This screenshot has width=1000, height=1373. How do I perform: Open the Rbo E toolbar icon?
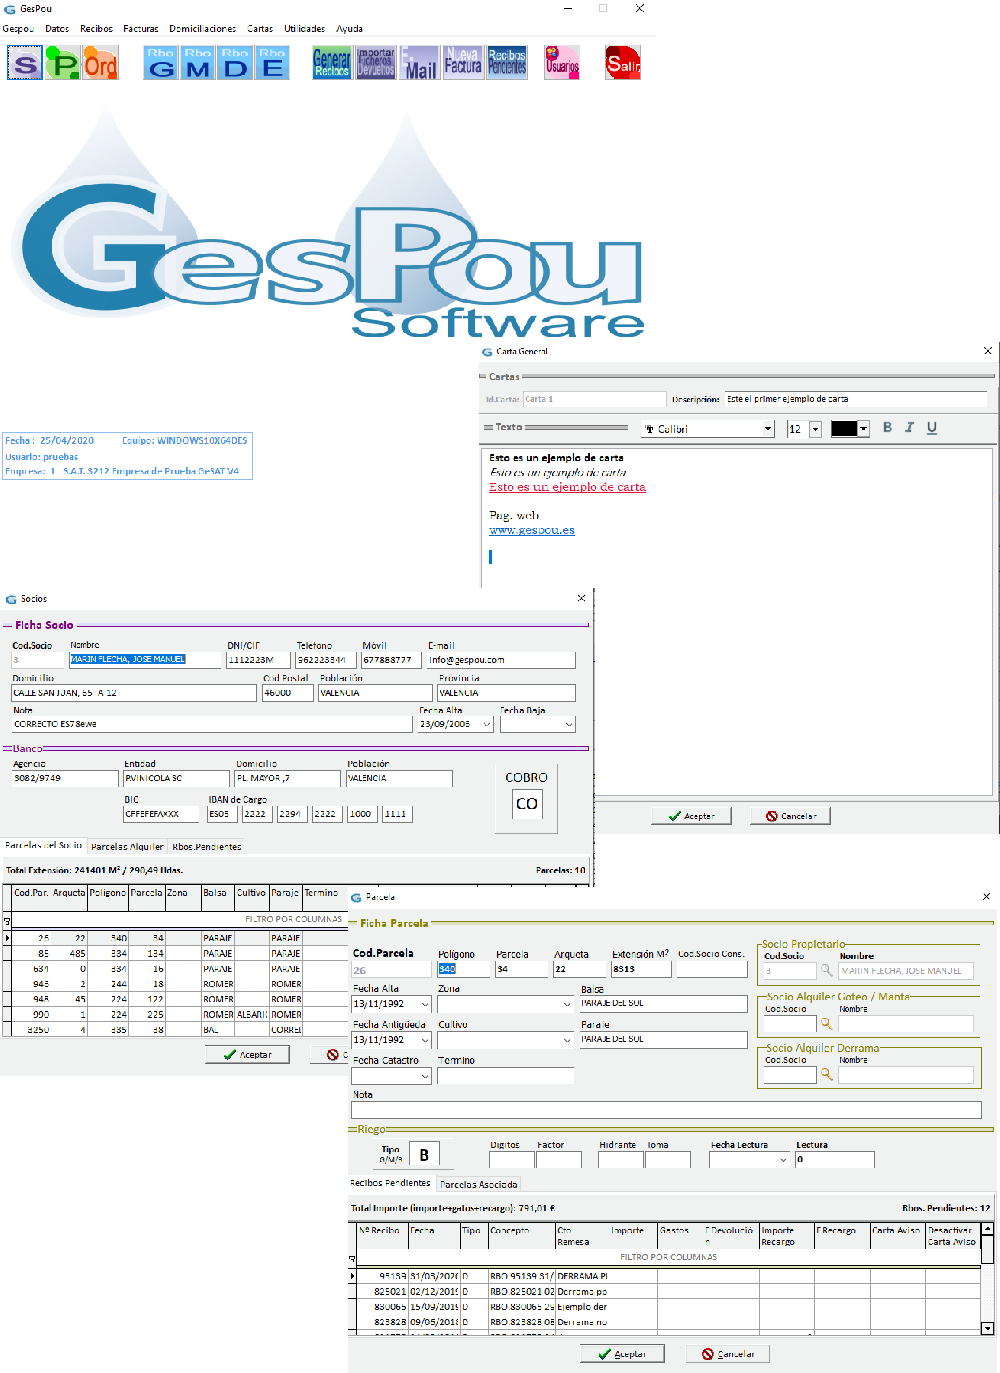(272, 63)
